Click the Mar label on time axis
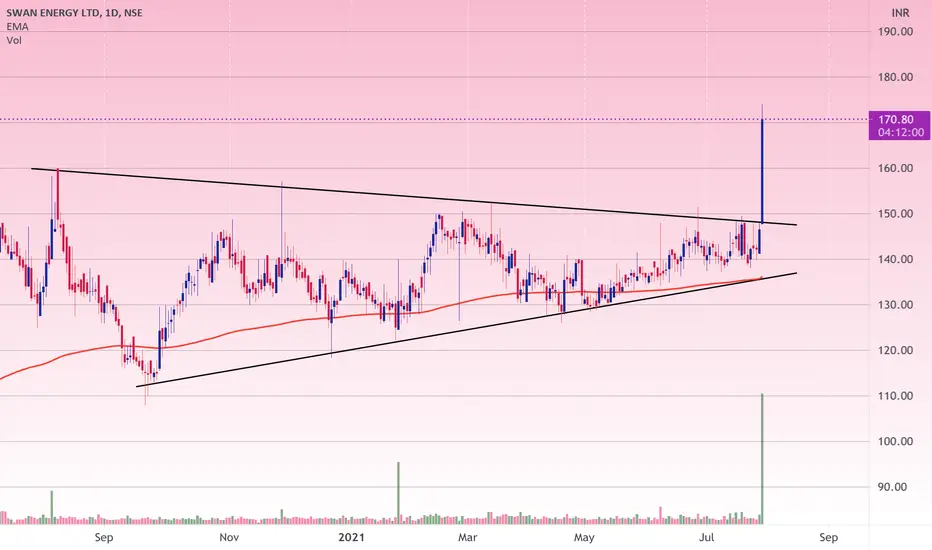The height and width of the screenshot is (550, 932). [x=467, y=538]
